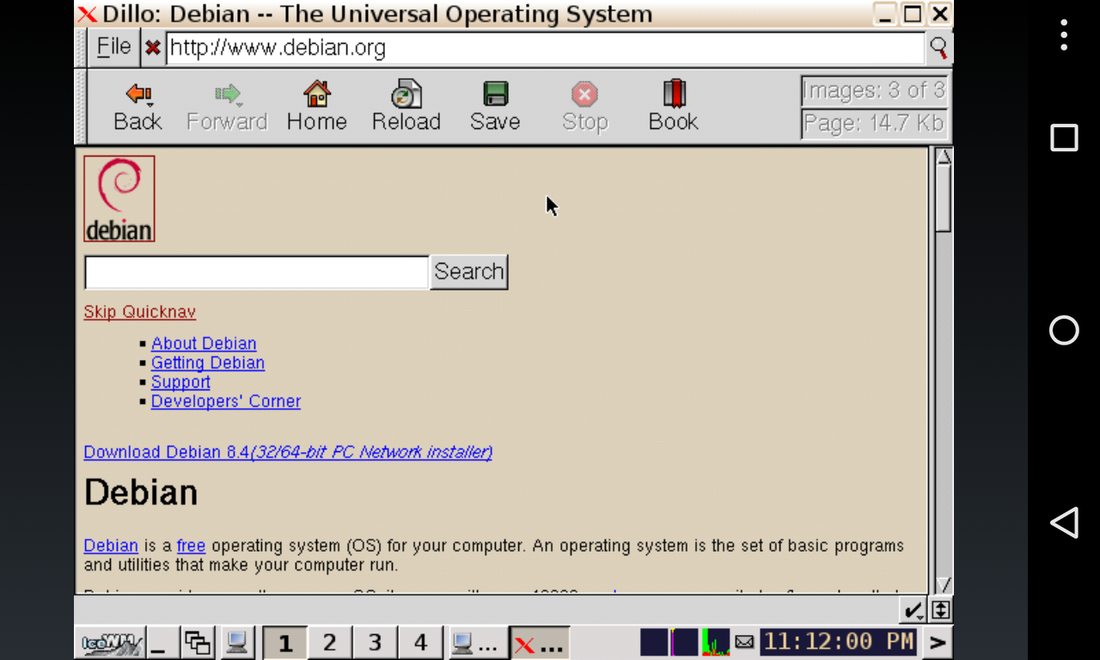Viewport: 1100px width, 660px height.
Task: Click the Search button
Action: click(469, 272)
